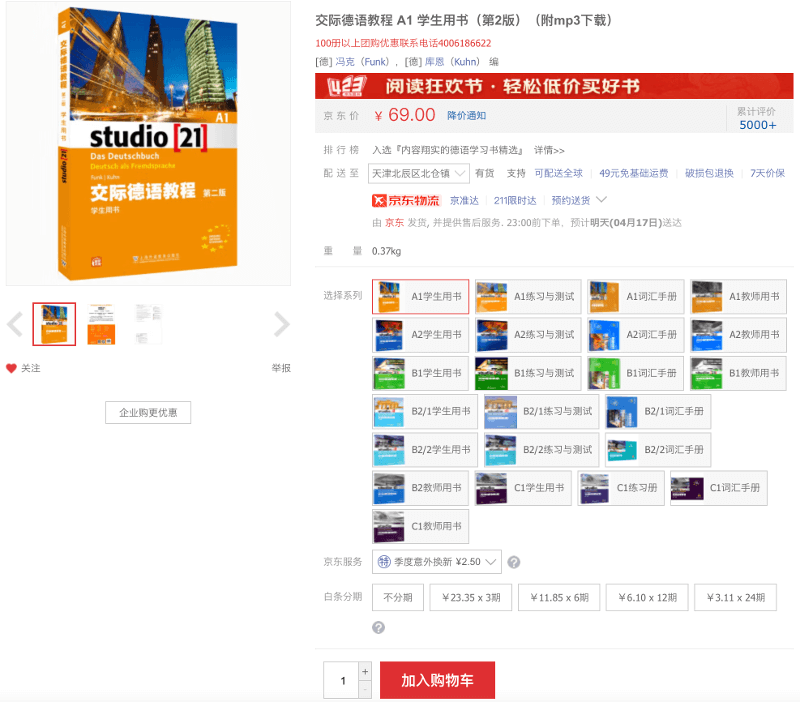Choose the C1练习册 option
Viewport: 800px width, 702px height.
pyautogui.click(x=621, y=488)
